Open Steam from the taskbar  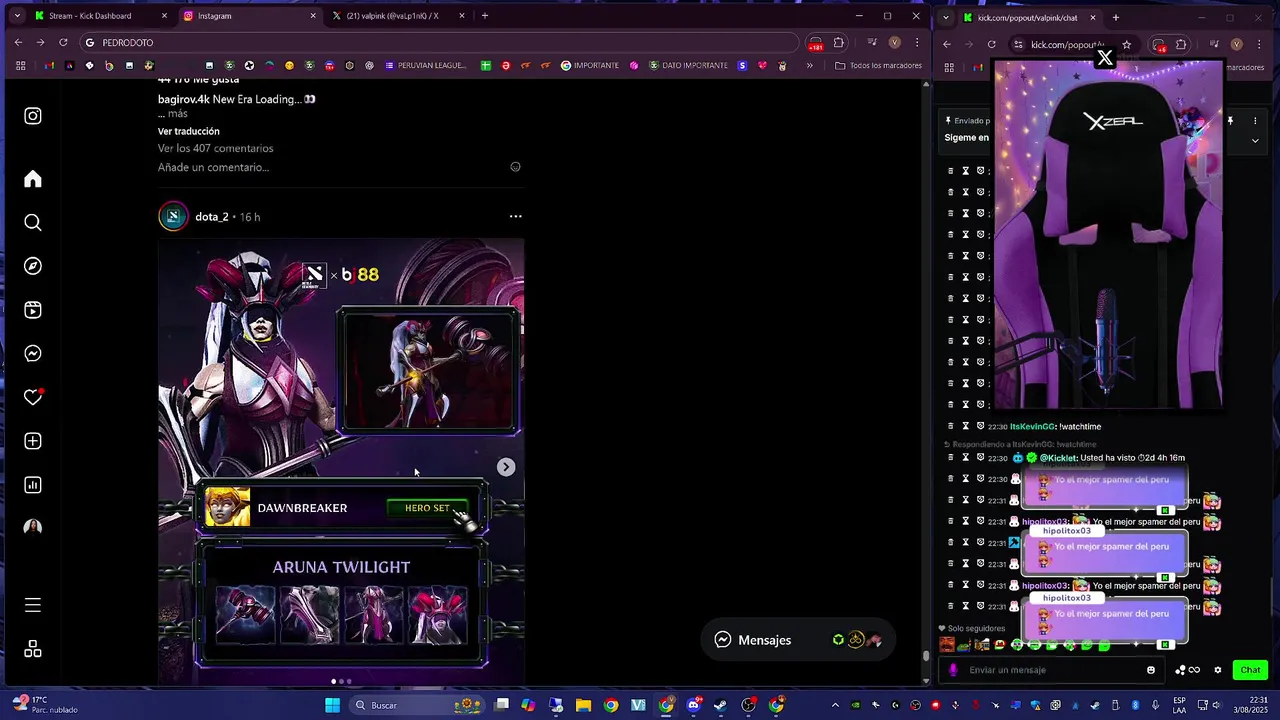pos(720,705)
